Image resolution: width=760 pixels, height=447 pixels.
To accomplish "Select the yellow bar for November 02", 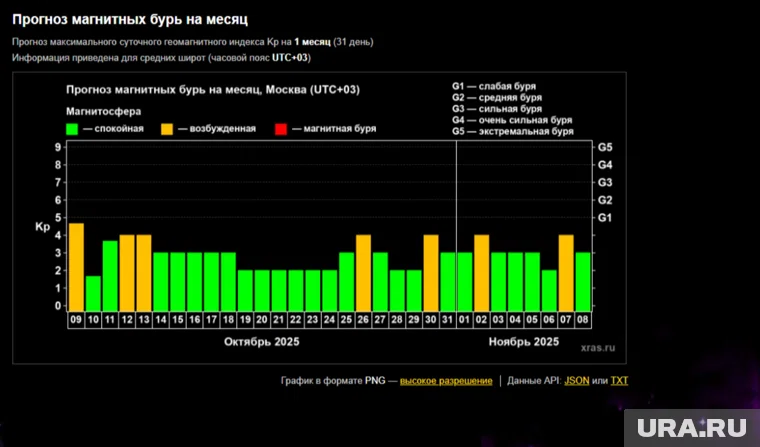I will pyautogui.click(x=482, y=272).
